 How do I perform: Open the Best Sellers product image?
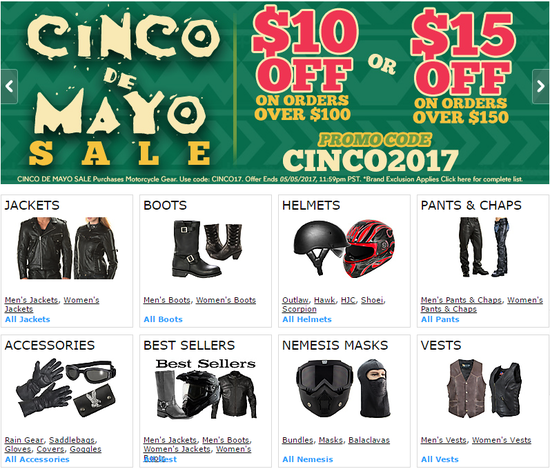[206, 389]
